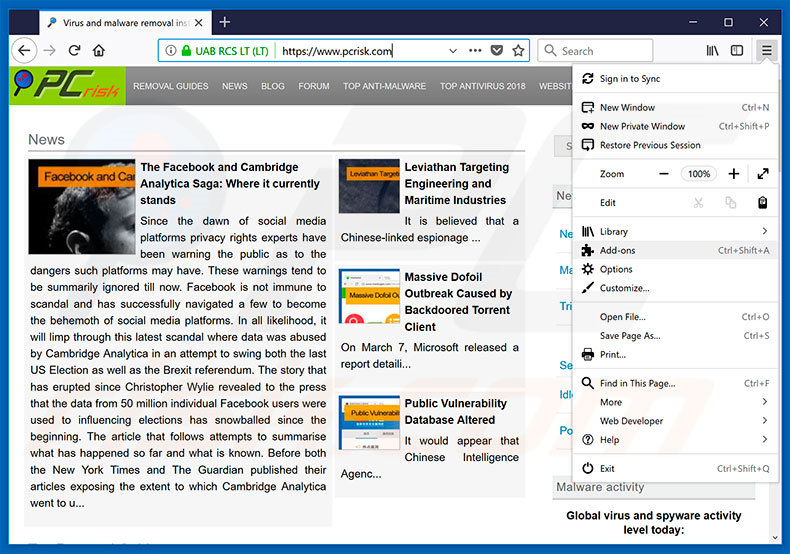Click the hamburger menu button
Image resolution: width=790 pixels, height=554 pixels.
tap(766, 50)
